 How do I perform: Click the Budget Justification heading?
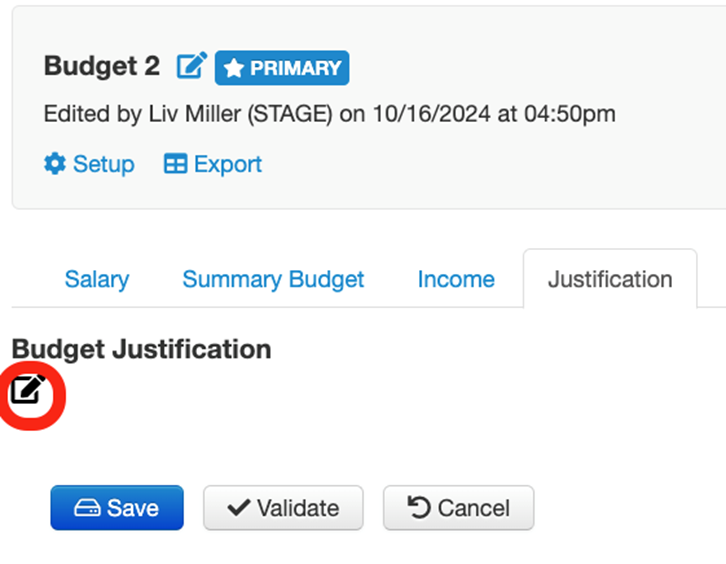141,349
